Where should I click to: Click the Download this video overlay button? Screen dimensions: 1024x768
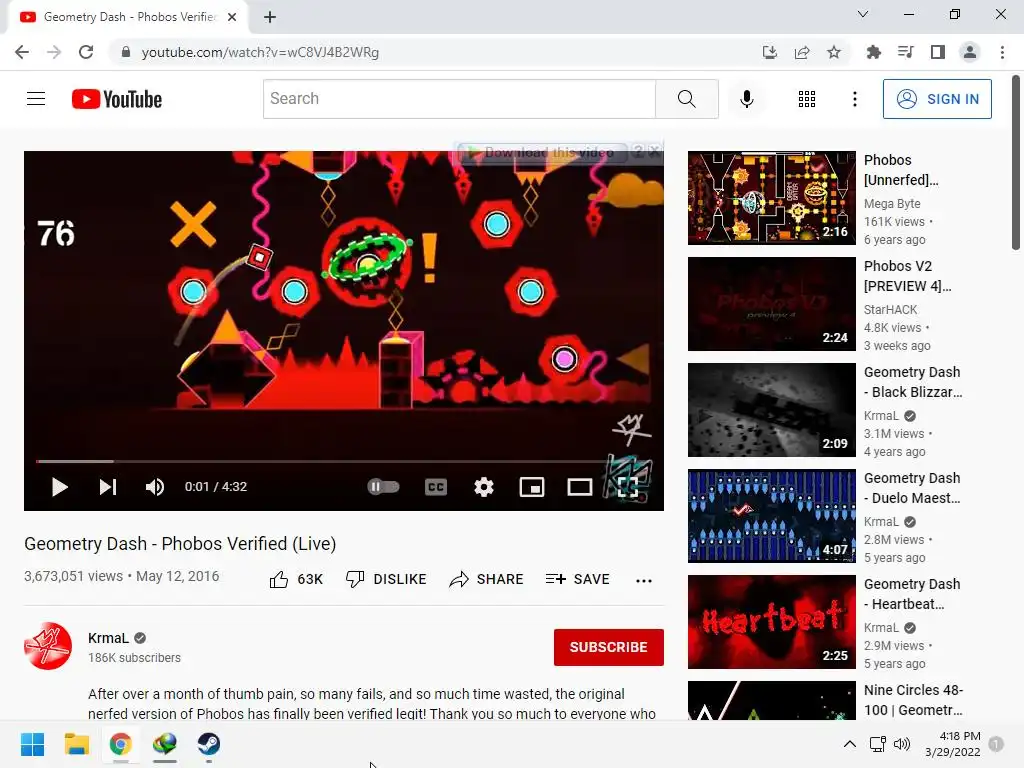click(542, 153)
